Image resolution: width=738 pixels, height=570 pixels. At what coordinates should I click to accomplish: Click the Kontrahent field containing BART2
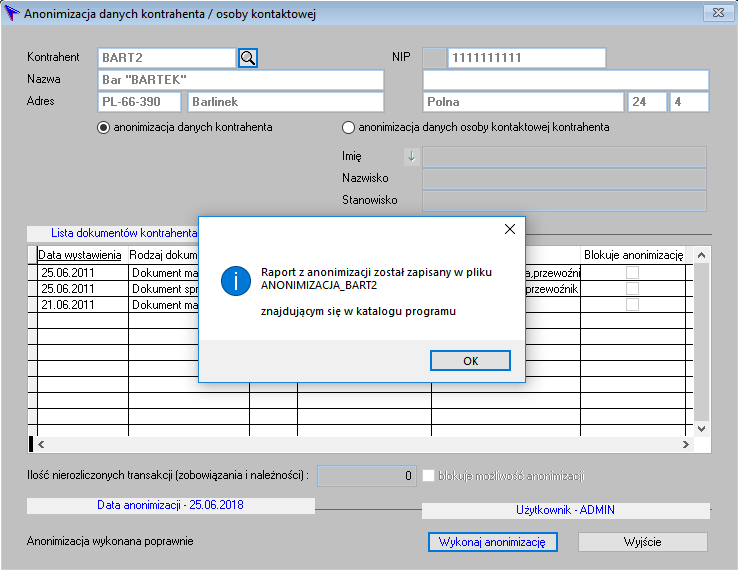click(x=167, y=58)
